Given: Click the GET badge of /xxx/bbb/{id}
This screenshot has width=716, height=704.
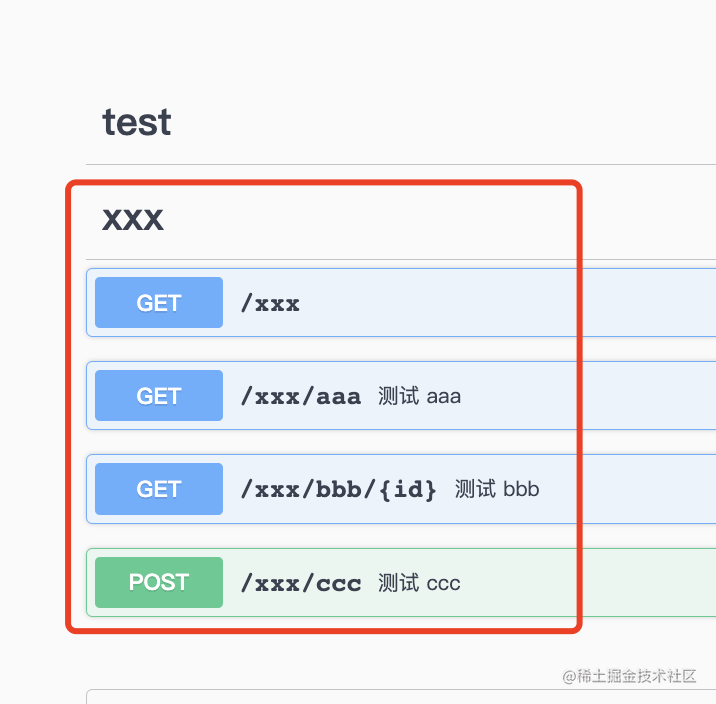Looking at the screenshot, I should [159, 489].
